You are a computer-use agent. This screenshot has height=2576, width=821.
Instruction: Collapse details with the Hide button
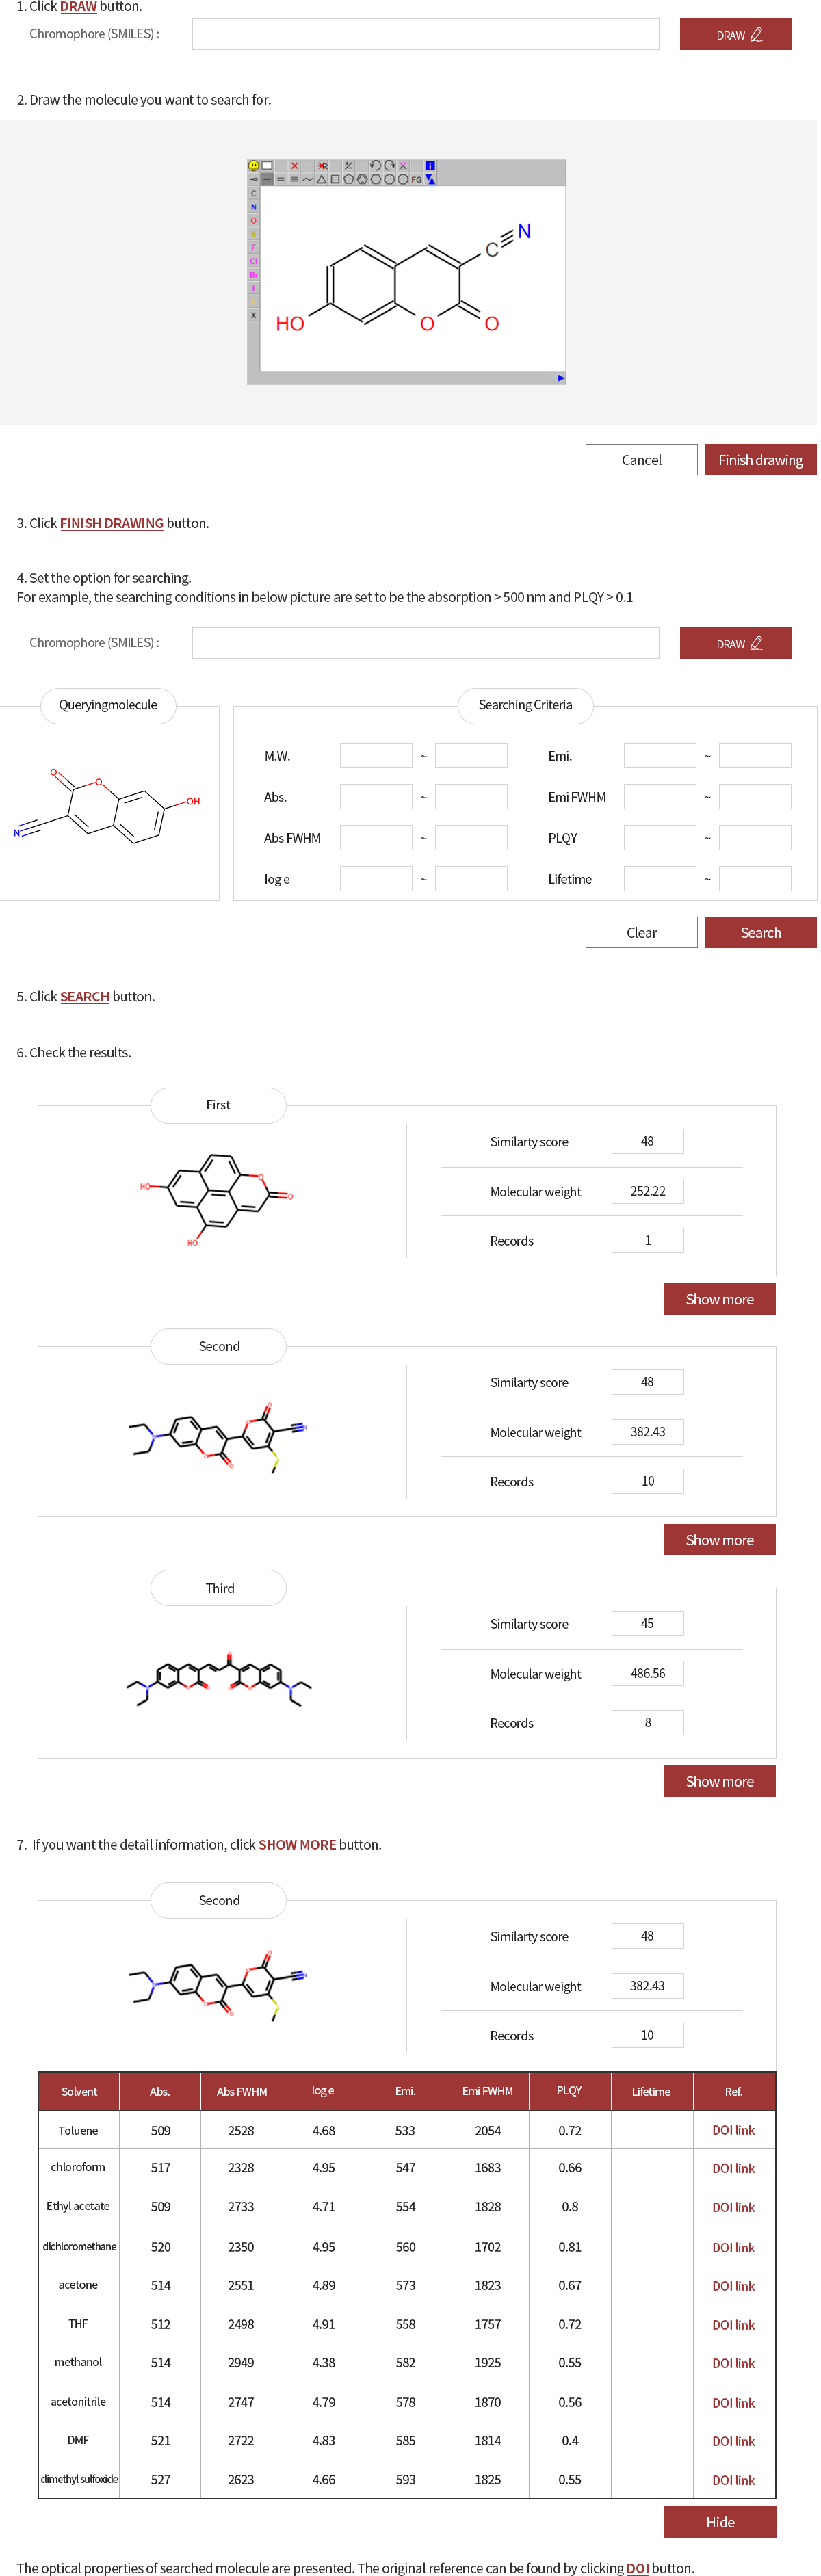coord(719,2521)
